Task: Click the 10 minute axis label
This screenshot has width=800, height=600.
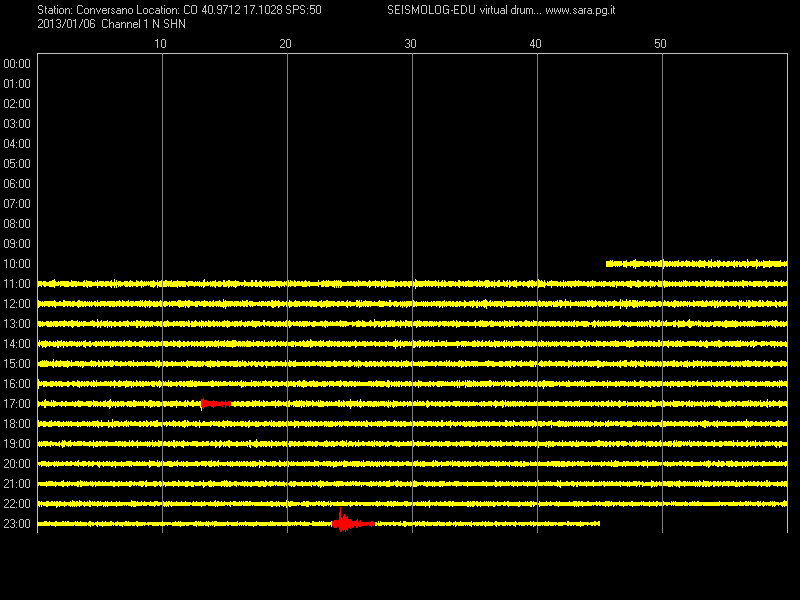Action: point(160,44)
